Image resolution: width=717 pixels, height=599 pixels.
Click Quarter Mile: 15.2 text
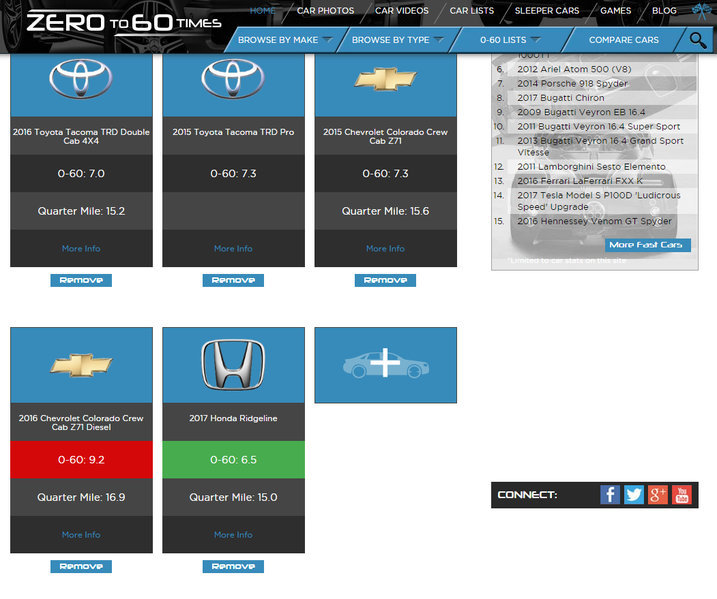click(81, 211)
